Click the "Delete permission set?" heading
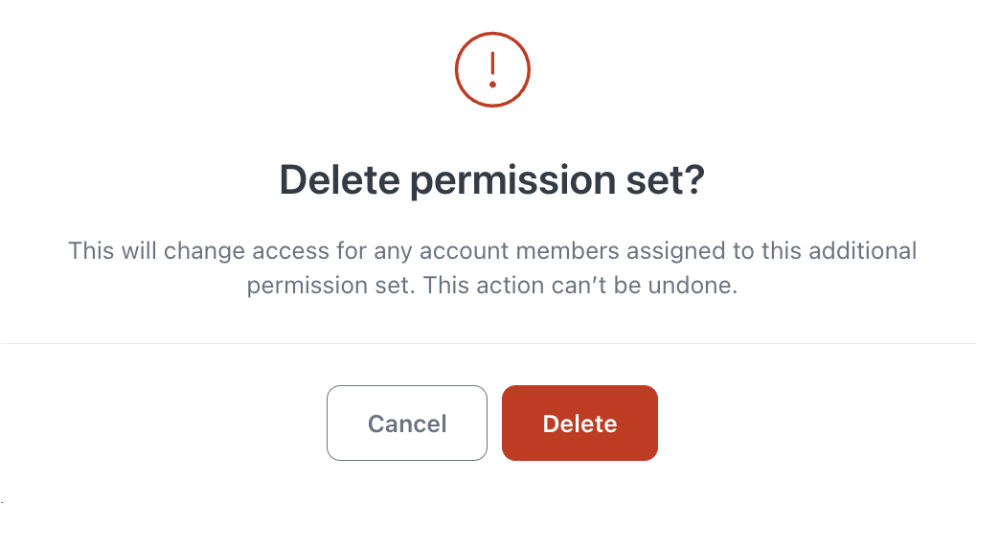 pos(492,180)
